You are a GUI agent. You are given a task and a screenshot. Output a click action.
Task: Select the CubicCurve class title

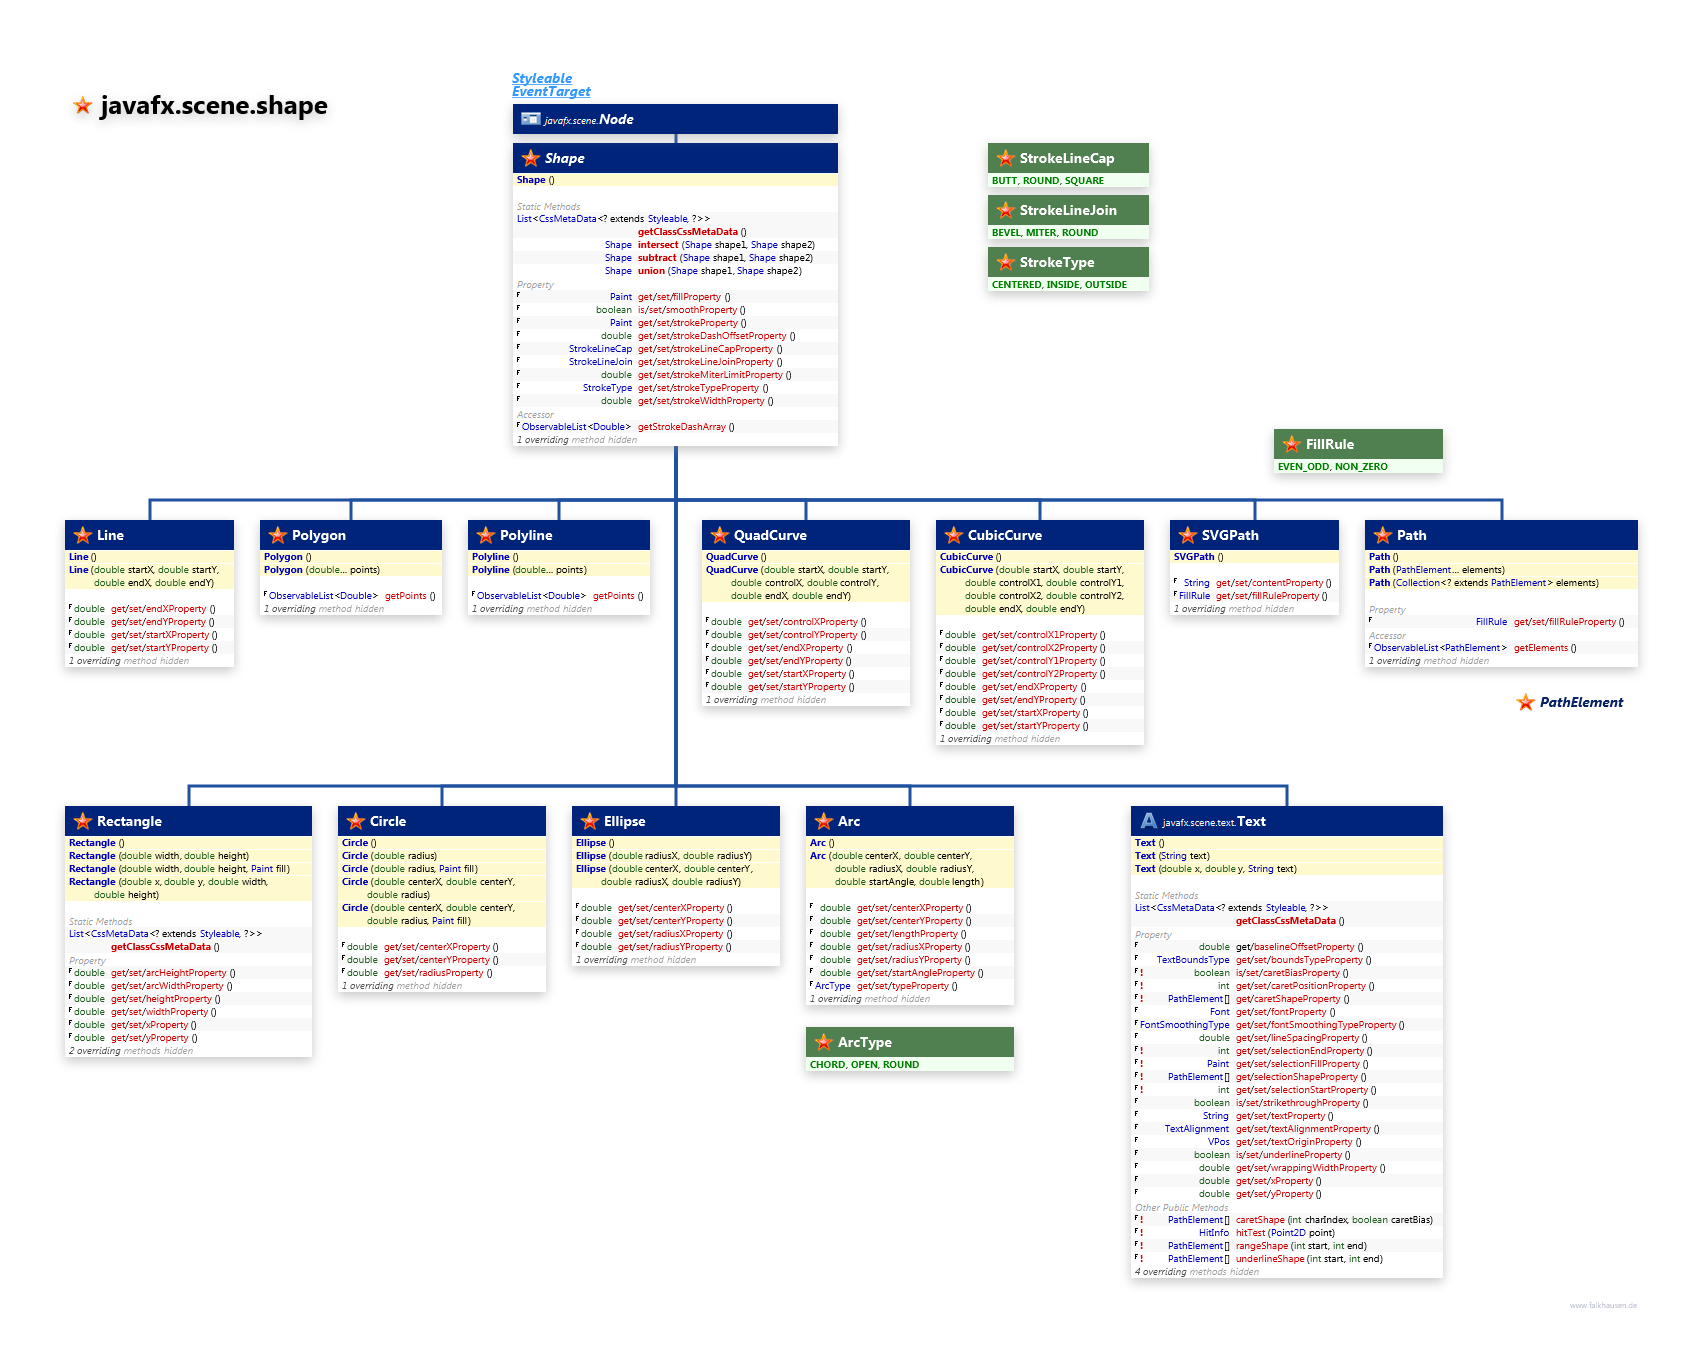pyautogui.click(x=1004, y=535)
